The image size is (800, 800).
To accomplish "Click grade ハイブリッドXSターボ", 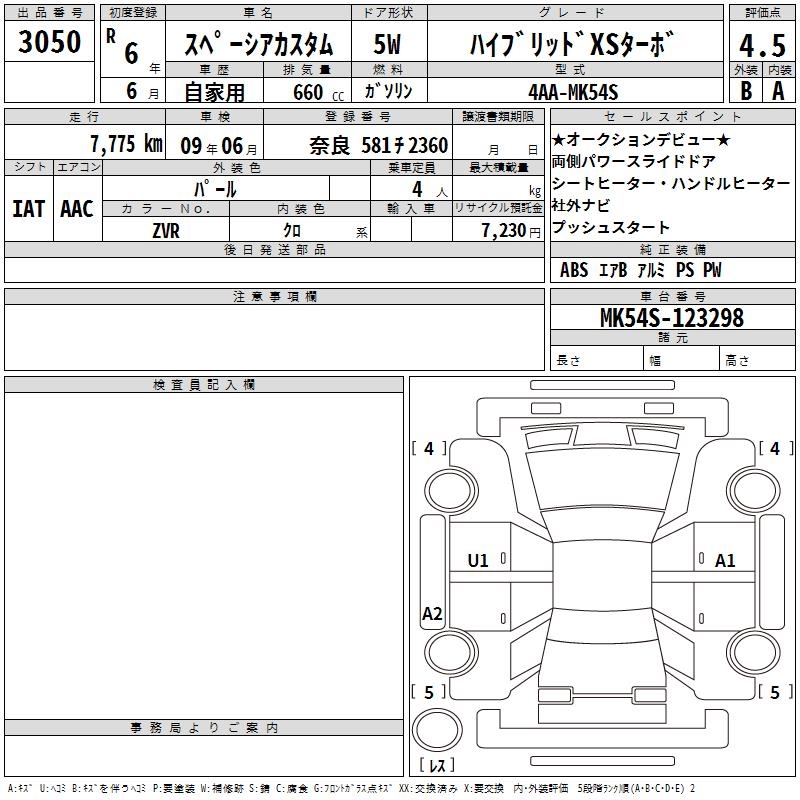I will pos(571,43).
